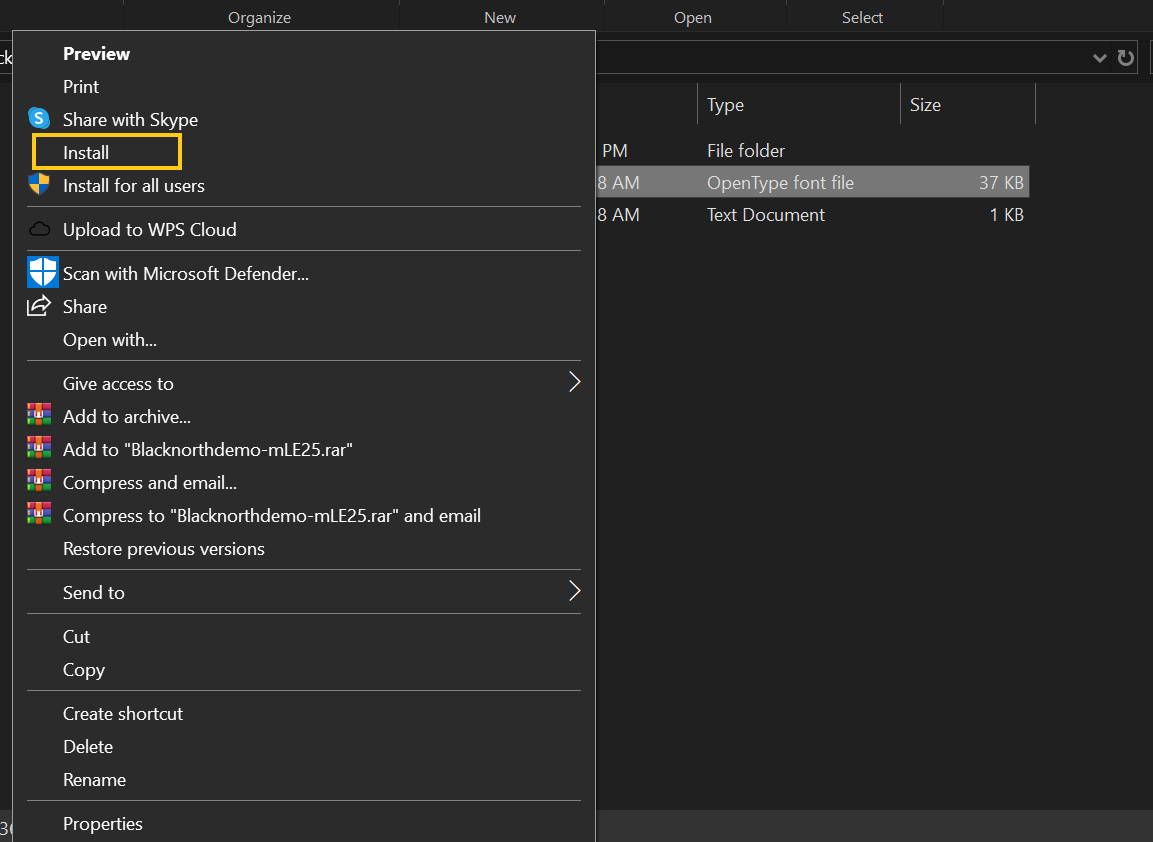Select Properties at the bottom of the menu
This screenshot has height=842, width=1153.
(103, 823)
